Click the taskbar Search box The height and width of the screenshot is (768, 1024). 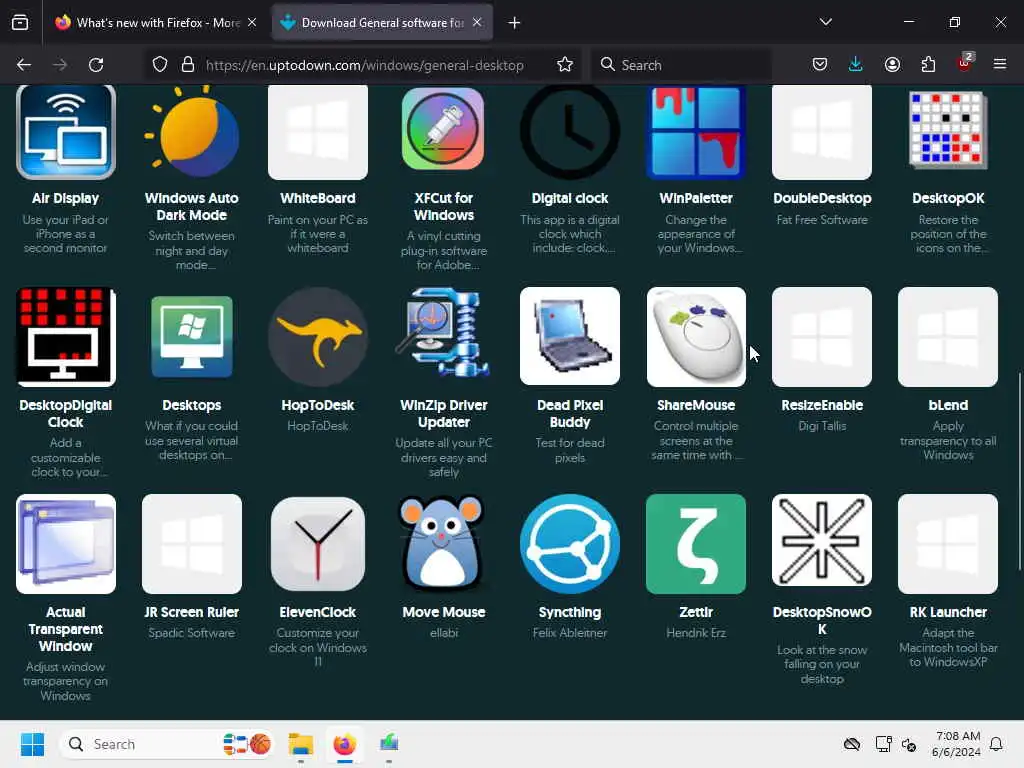[166, 744]
